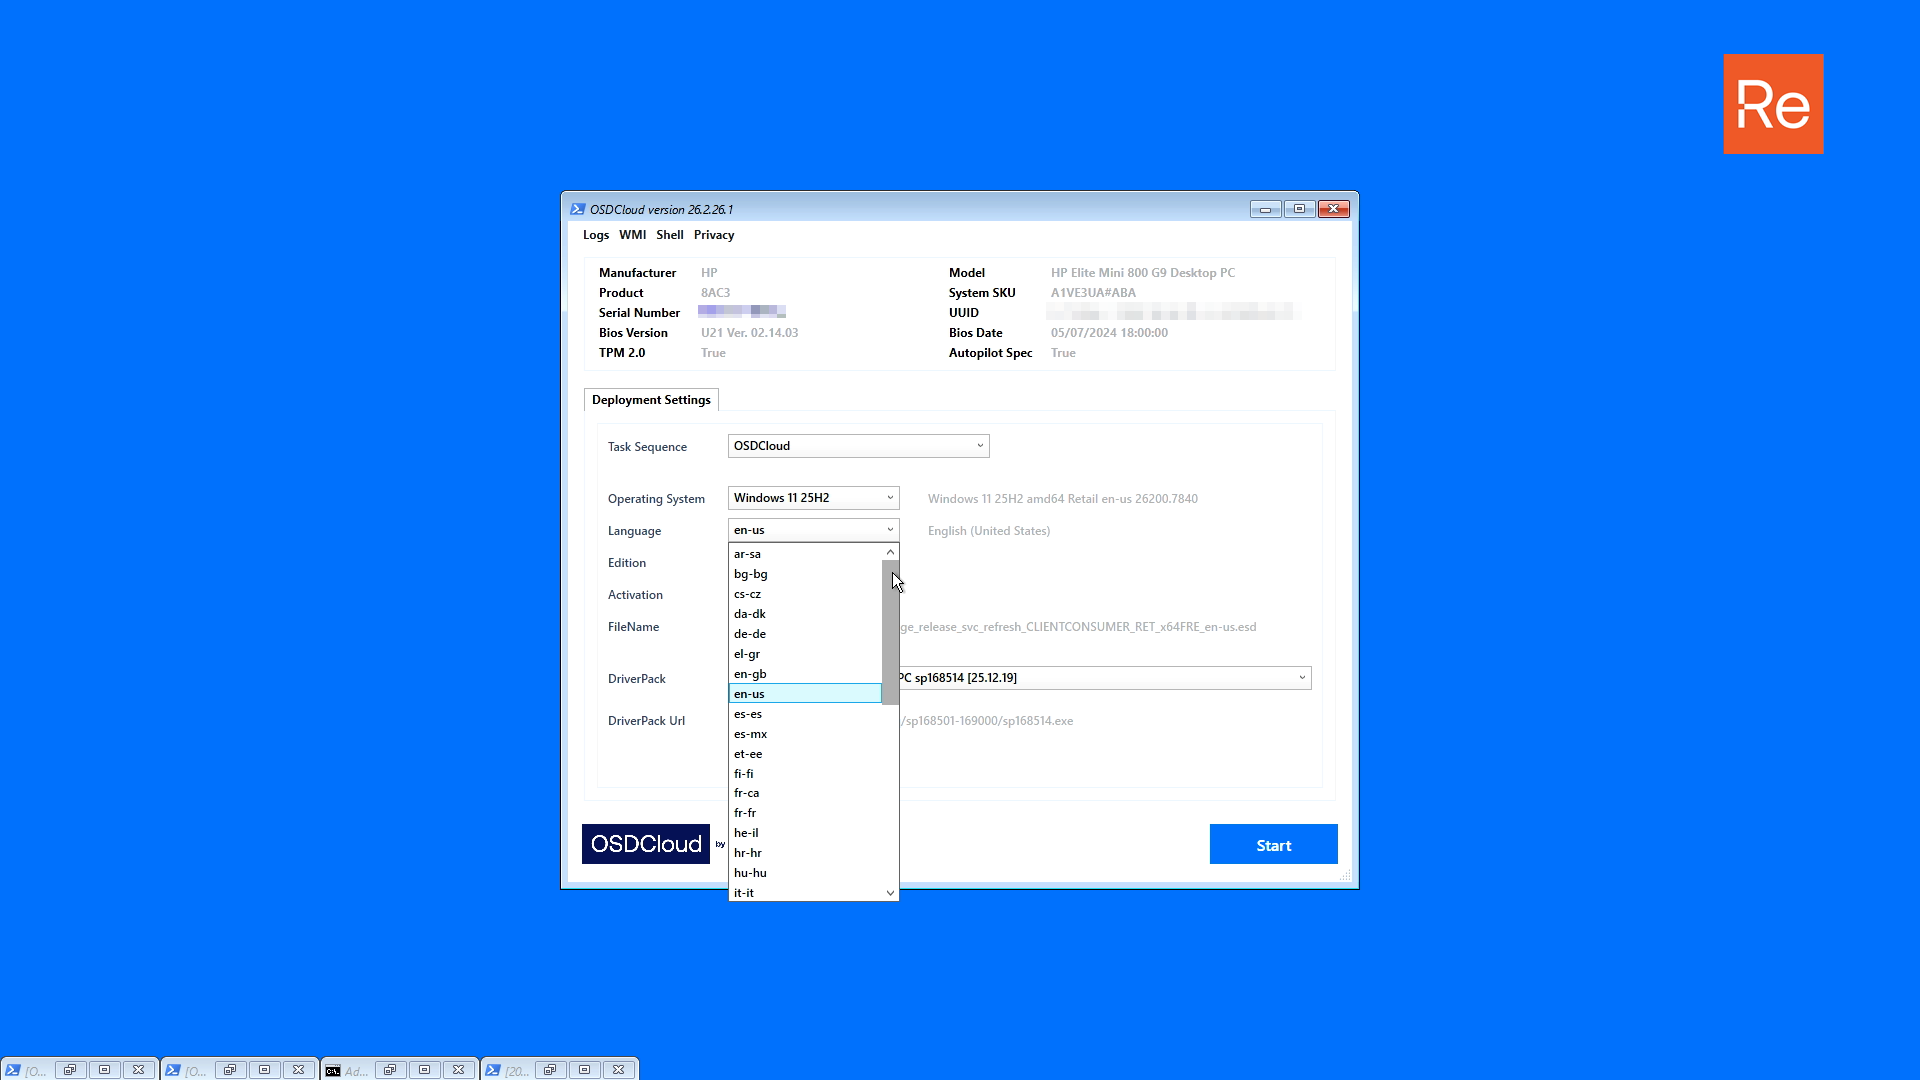This screenshot has width=1920, height=1080.
Task: Open the Privacy menu
Action: pos(714,235)
